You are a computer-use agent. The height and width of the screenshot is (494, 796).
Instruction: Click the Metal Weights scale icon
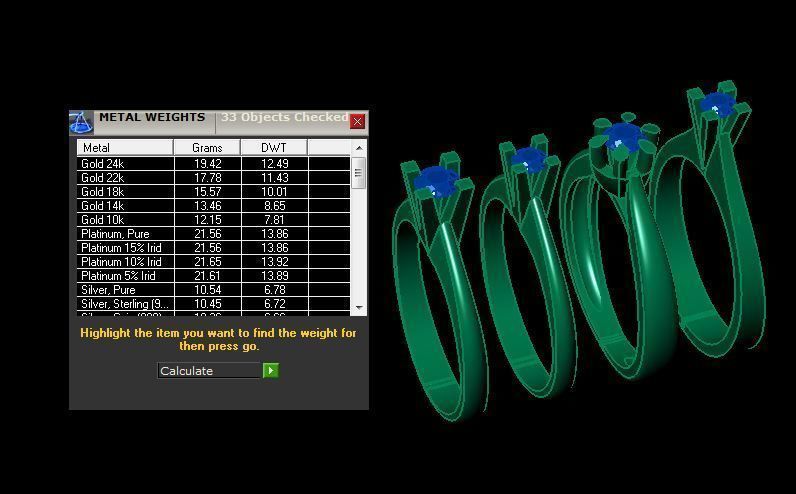[81, 122]
